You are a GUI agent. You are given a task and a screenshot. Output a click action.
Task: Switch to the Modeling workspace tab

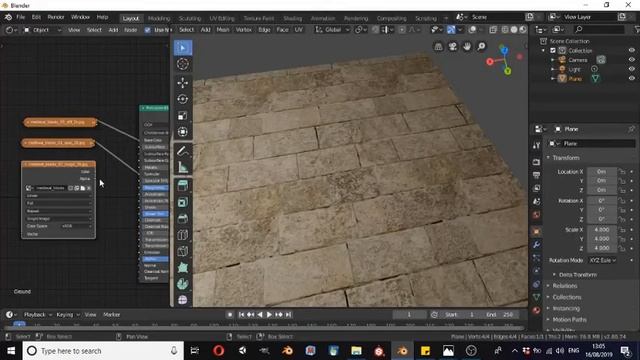coord(159,18)
